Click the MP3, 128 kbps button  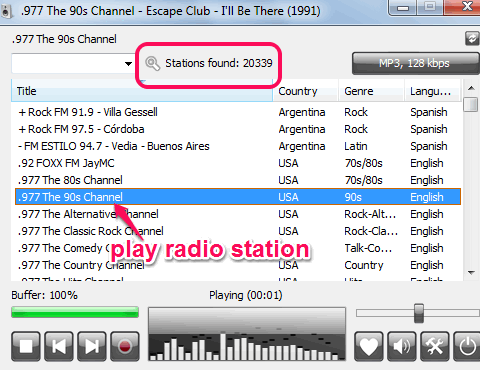416,63
